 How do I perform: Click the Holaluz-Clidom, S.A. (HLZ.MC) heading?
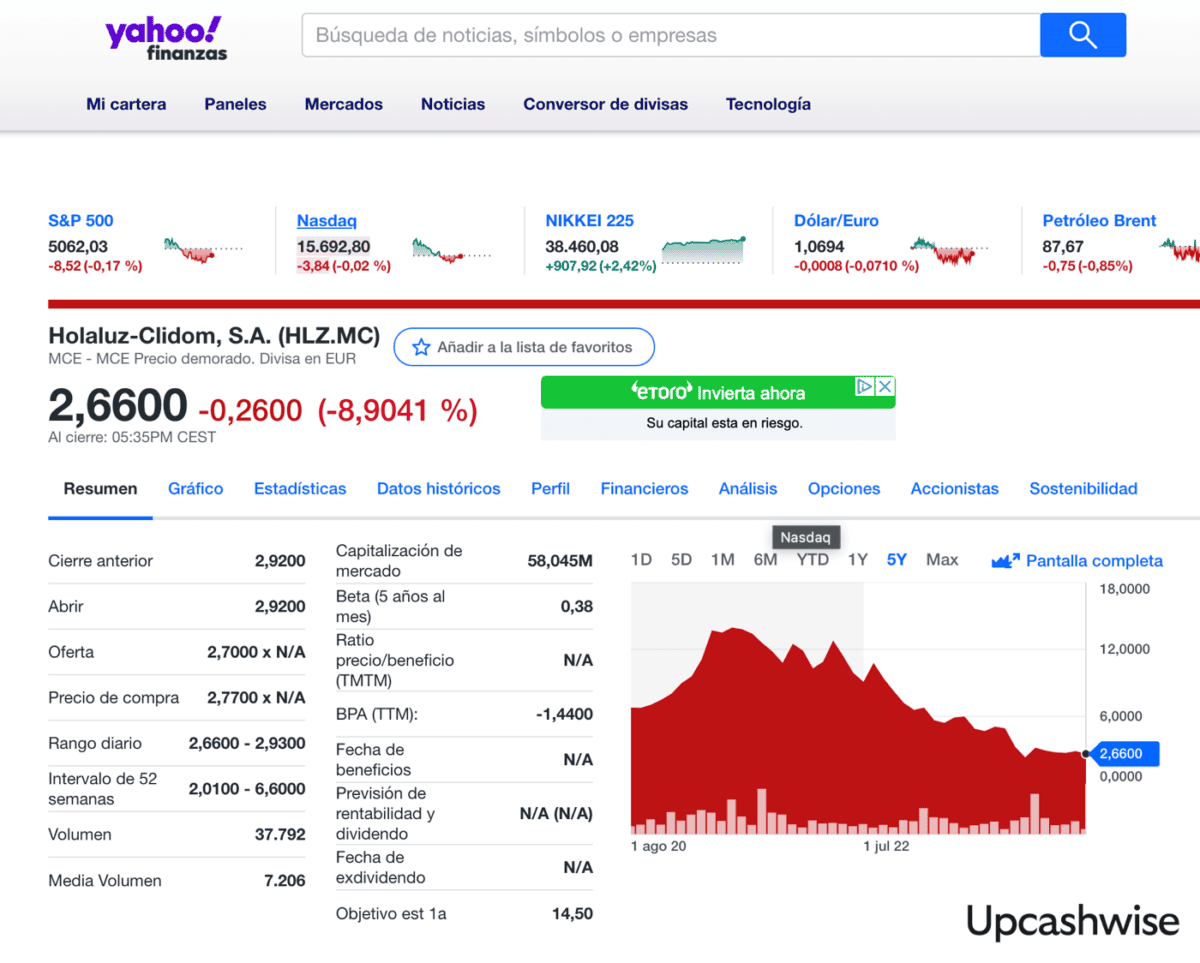(214, 336)
